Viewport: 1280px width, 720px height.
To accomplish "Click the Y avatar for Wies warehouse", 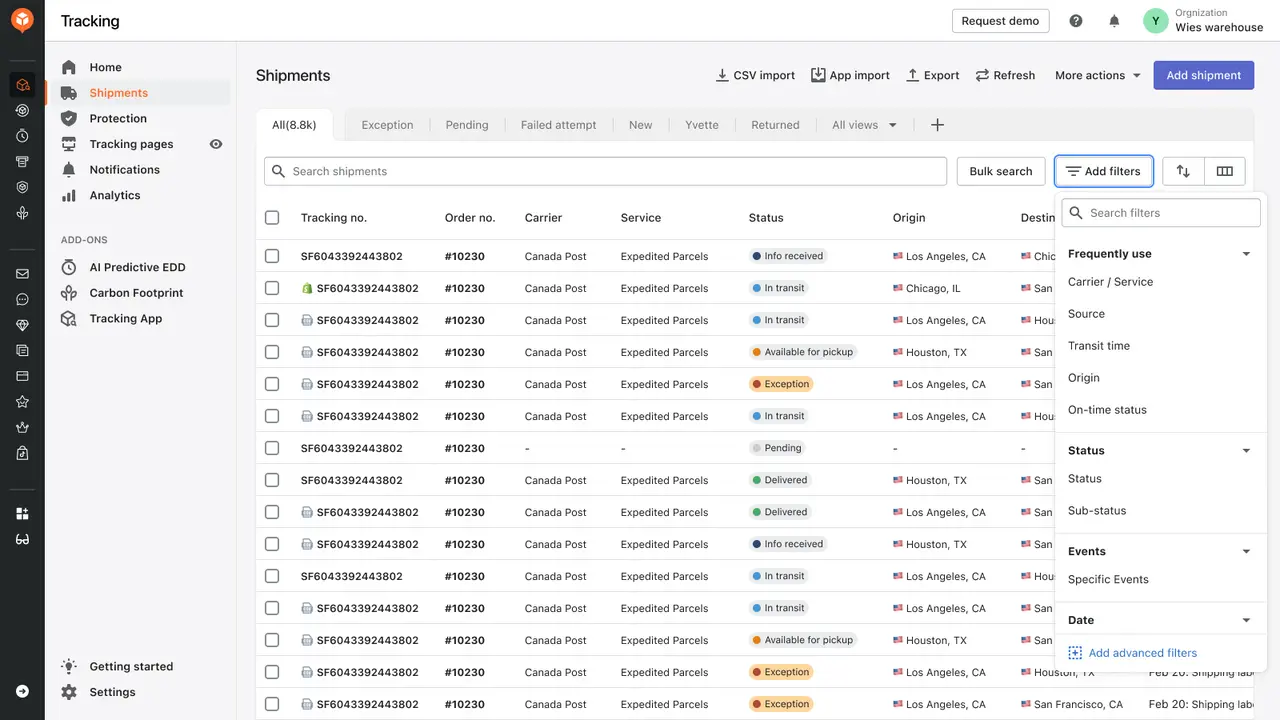I will click(x=1156, y=21).
